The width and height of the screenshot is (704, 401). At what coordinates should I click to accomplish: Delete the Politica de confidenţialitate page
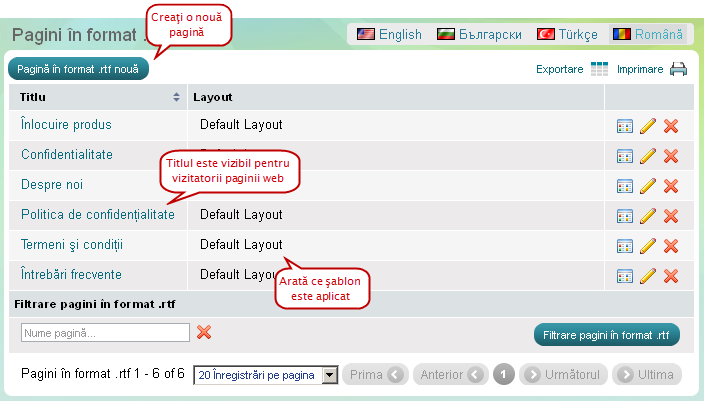pyautogui.click(x=671, y=216)
